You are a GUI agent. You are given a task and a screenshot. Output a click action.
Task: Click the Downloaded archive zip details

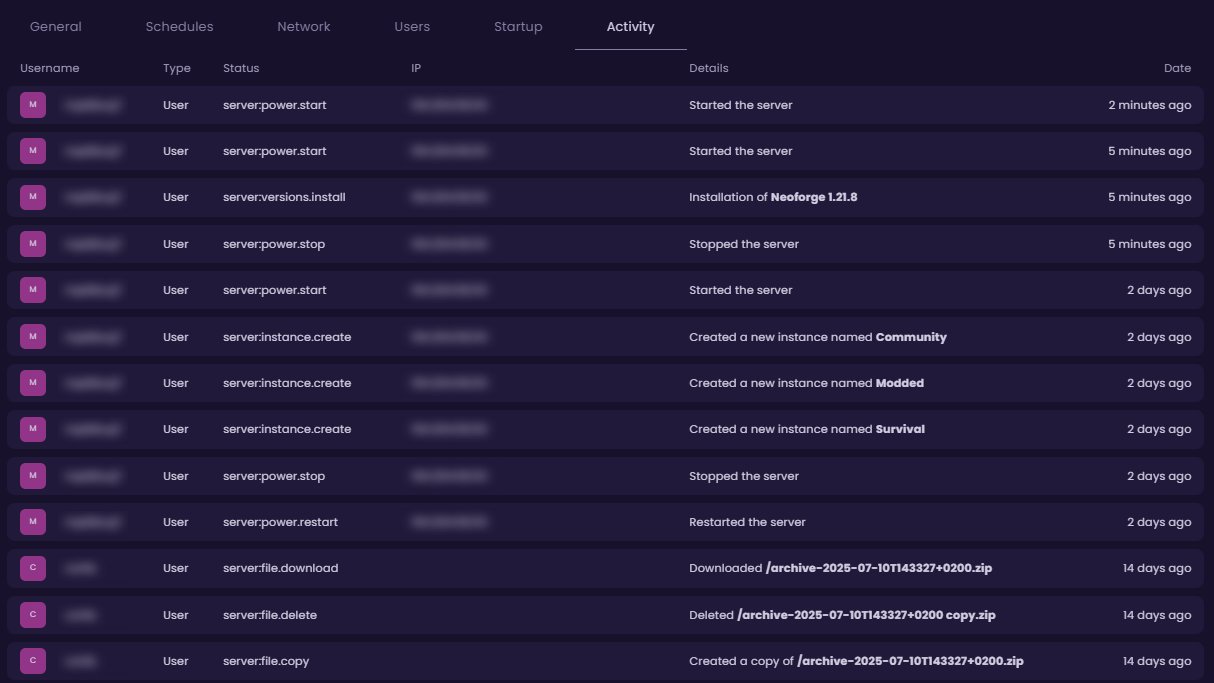click(x=841, y=568)
